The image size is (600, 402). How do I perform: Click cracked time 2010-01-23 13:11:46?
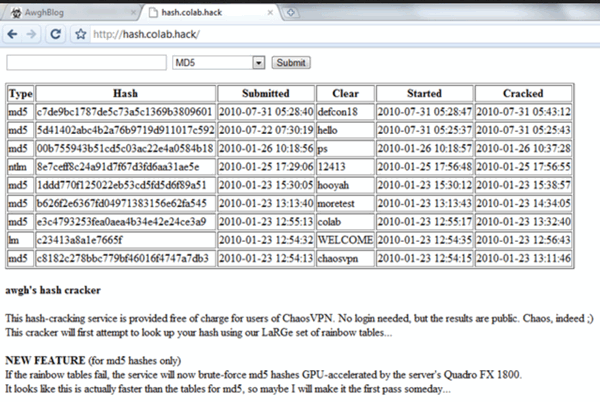coord(523,259)
